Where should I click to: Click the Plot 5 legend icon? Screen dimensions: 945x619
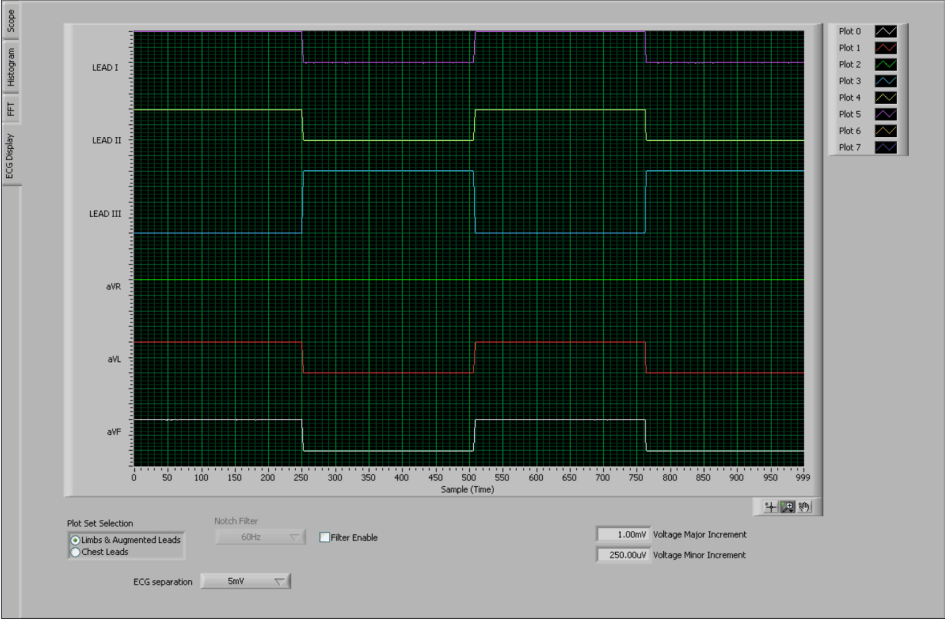(x=885, y=113)
